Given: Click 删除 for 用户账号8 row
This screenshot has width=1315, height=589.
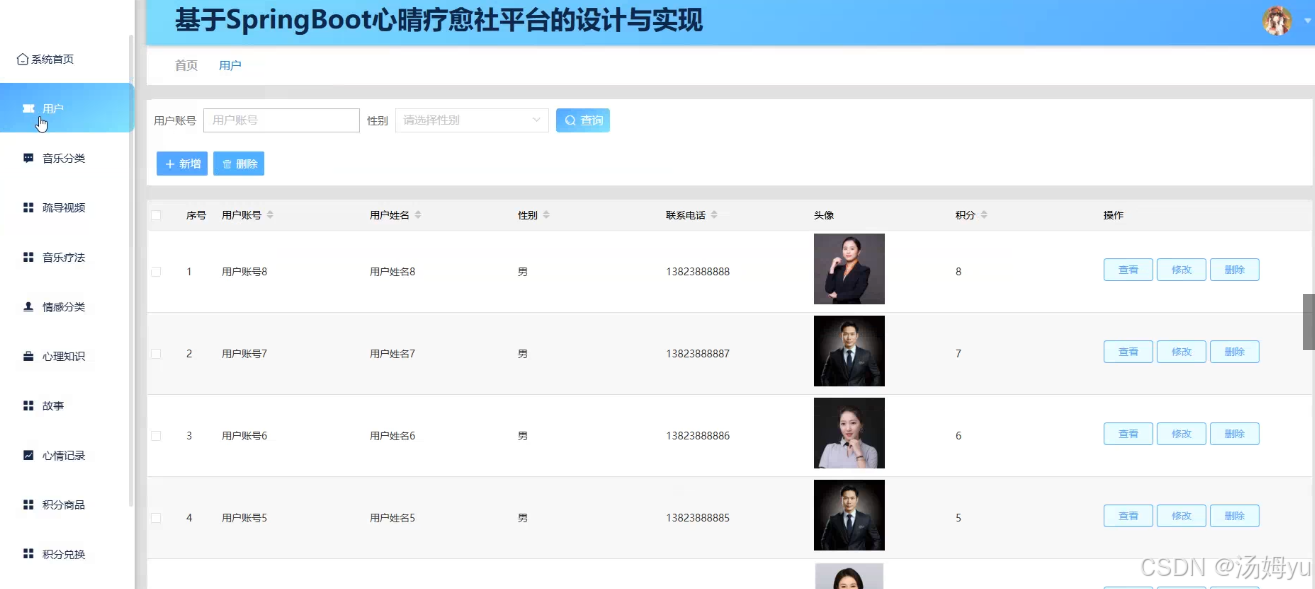Looking at the screenshot, I should click(1235, 270).
